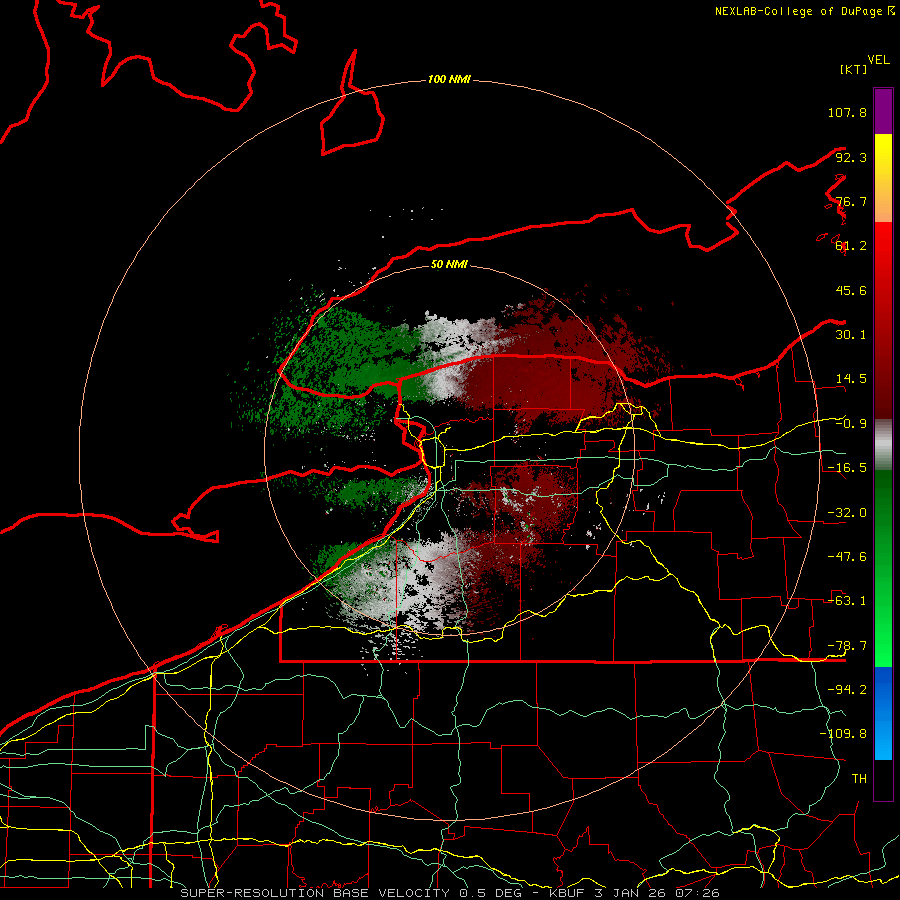Click the 30.1 velocity legend value

point(851,335)
